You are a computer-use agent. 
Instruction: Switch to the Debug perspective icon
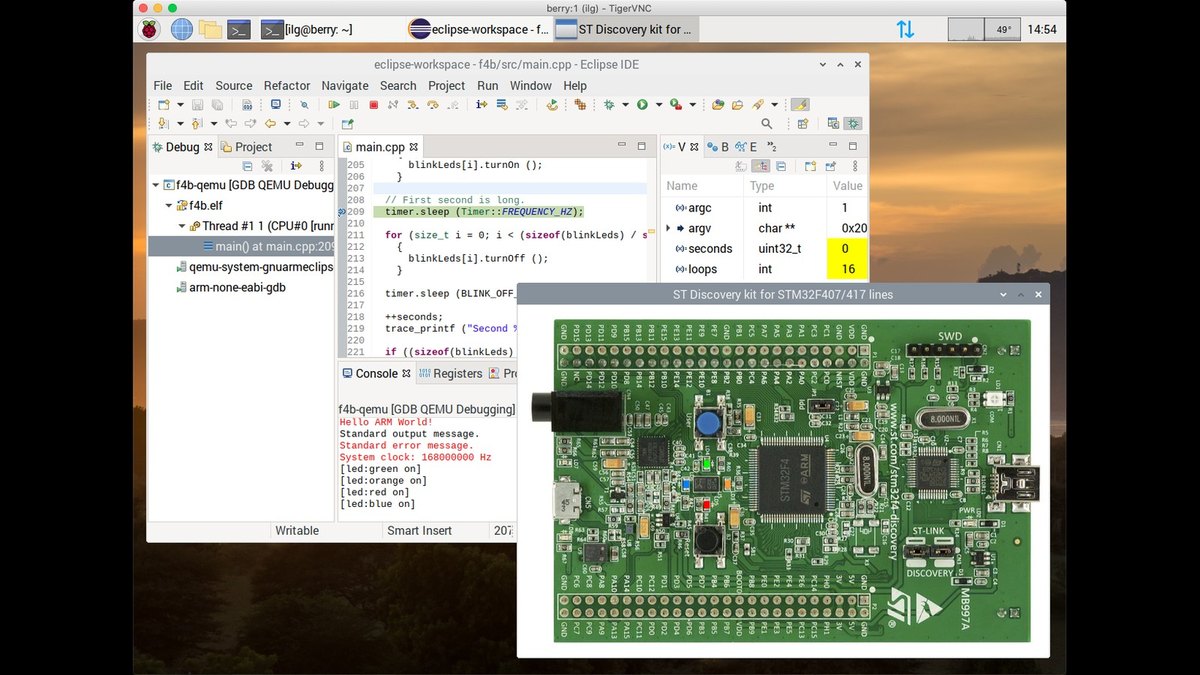[852, 124]
